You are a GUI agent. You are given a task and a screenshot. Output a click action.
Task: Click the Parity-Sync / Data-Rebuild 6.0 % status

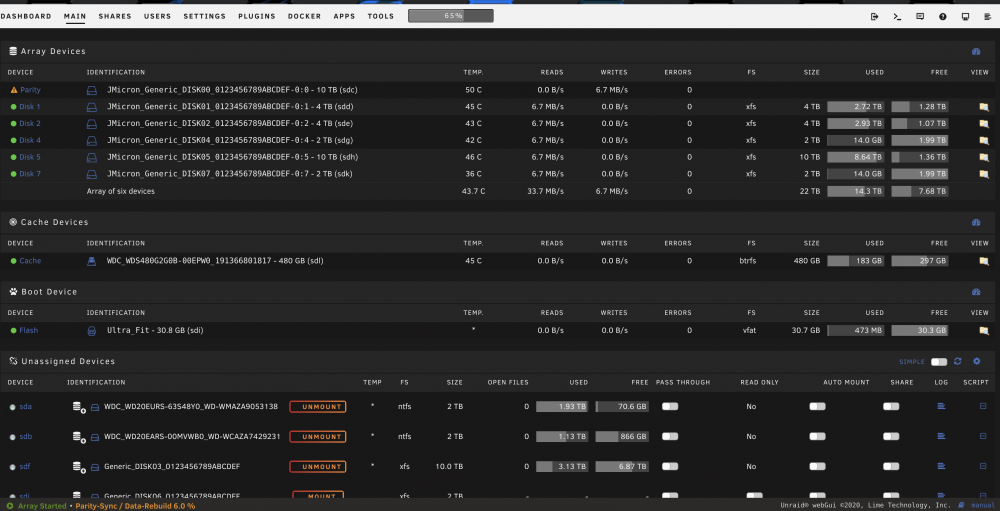click(135, 506)
